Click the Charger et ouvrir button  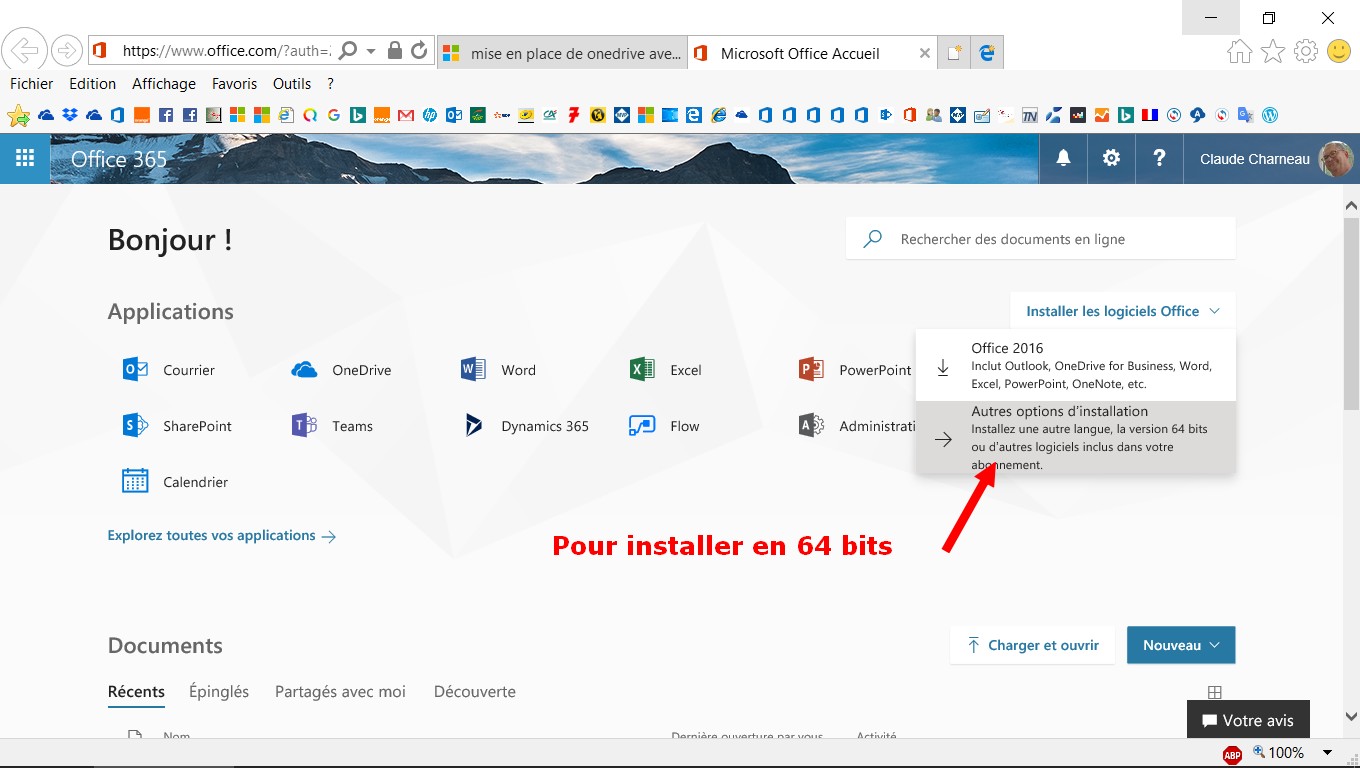[1032, 645]
